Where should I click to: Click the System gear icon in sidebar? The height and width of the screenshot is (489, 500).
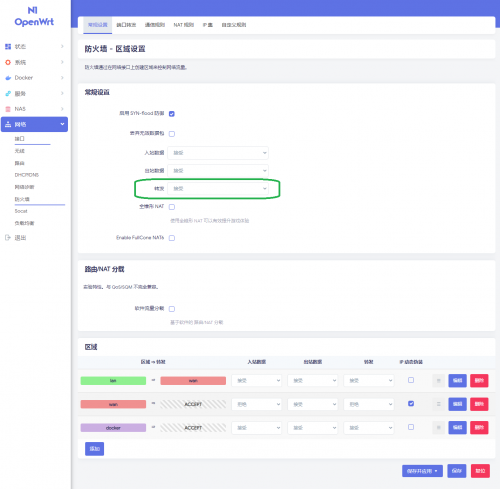click(8, 62)
